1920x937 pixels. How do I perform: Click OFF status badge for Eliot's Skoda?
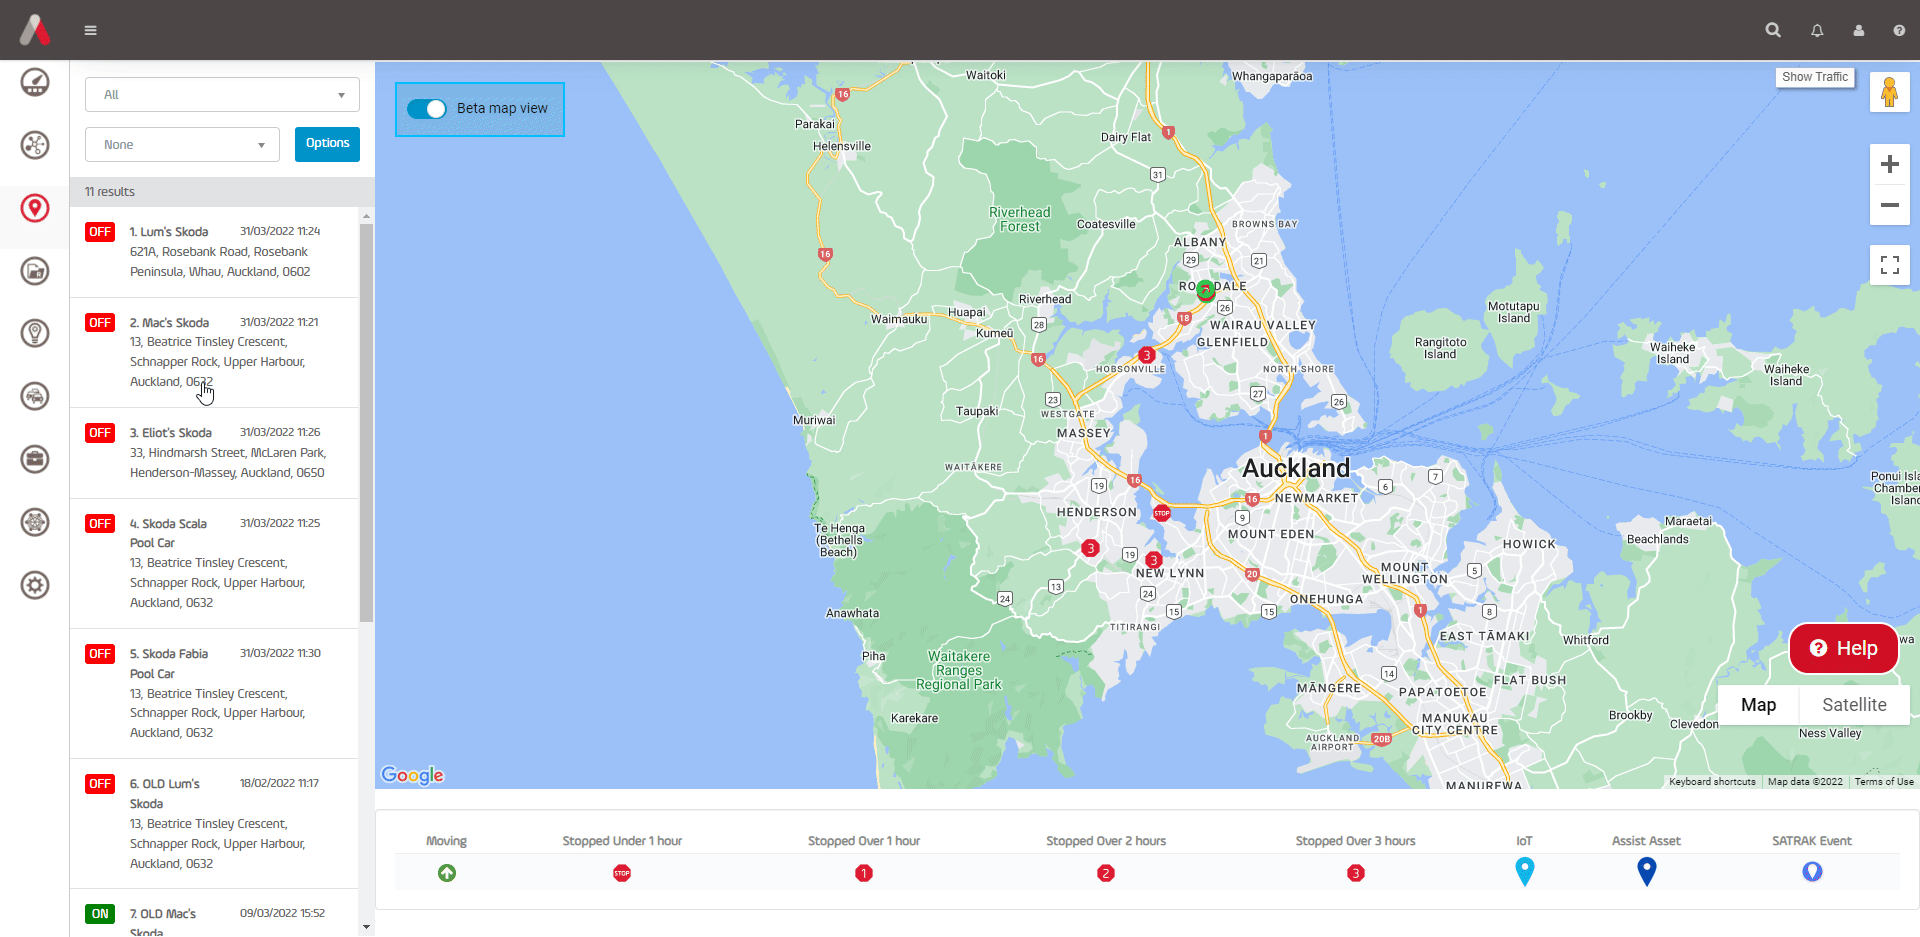coord(100,433)
